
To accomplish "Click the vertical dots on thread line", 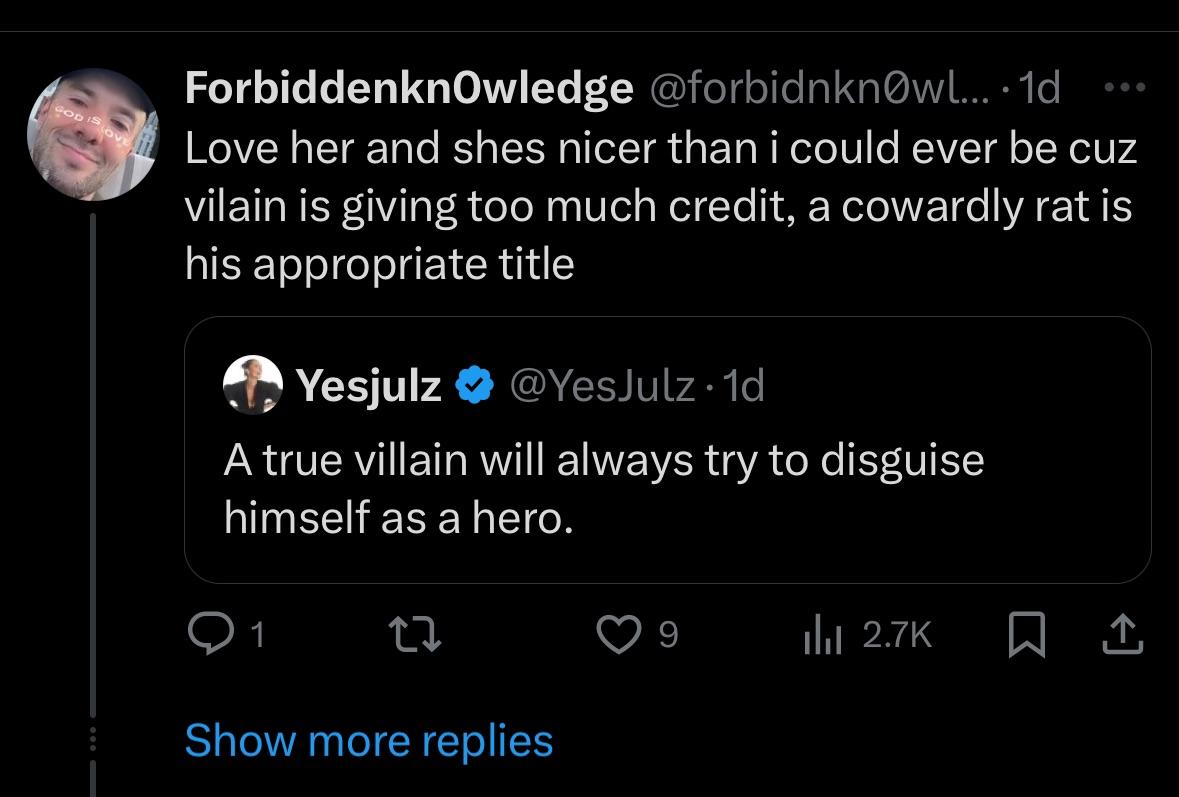I will [92, 741].
